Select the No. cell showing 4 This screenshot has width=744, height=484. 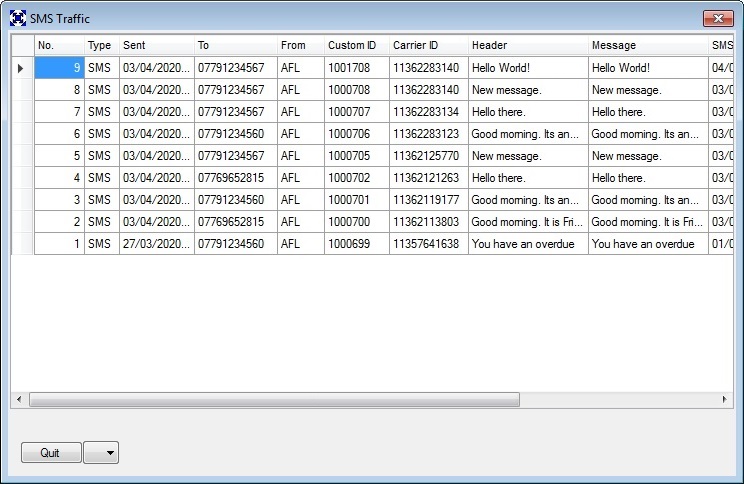[59, 177]
